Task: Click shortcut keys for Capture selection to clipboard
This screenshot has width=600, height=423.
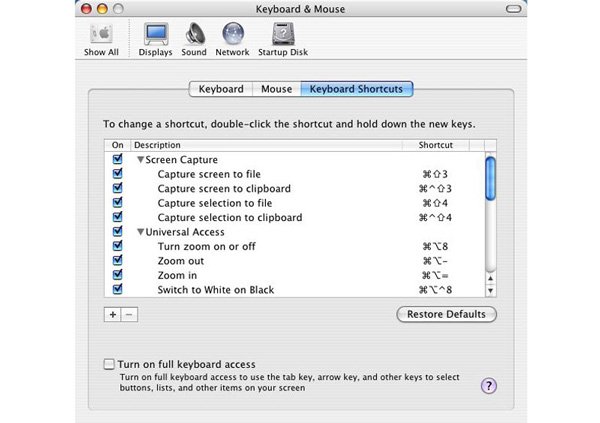Action: 435,217
